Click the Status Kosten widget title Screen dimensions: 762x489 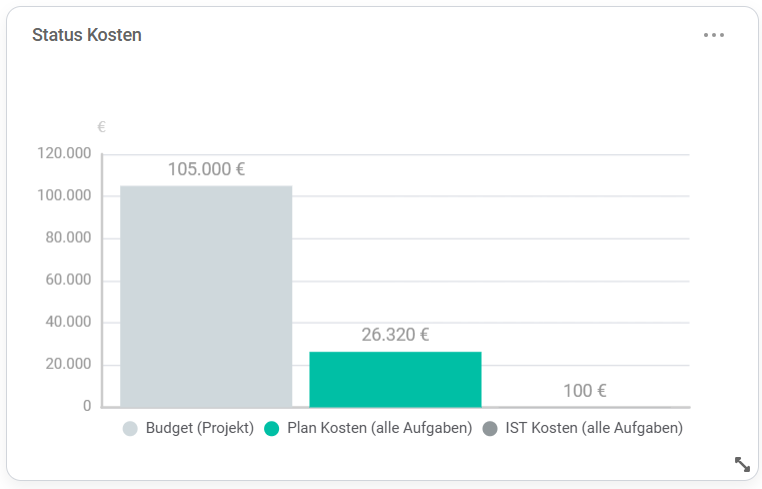pyautogui.click(x=87, y=35)
